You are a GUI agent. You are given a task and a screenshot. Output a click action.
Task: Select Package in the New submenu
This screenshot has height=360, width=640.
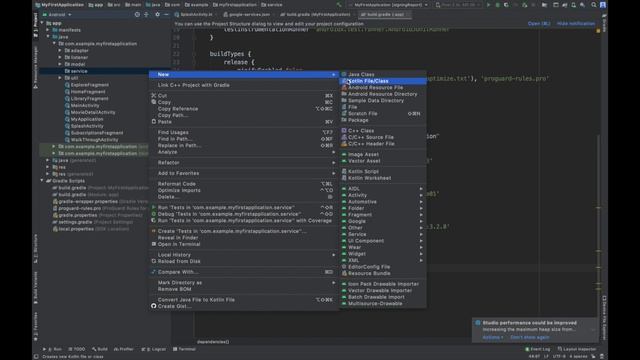(x=383, y=120)
